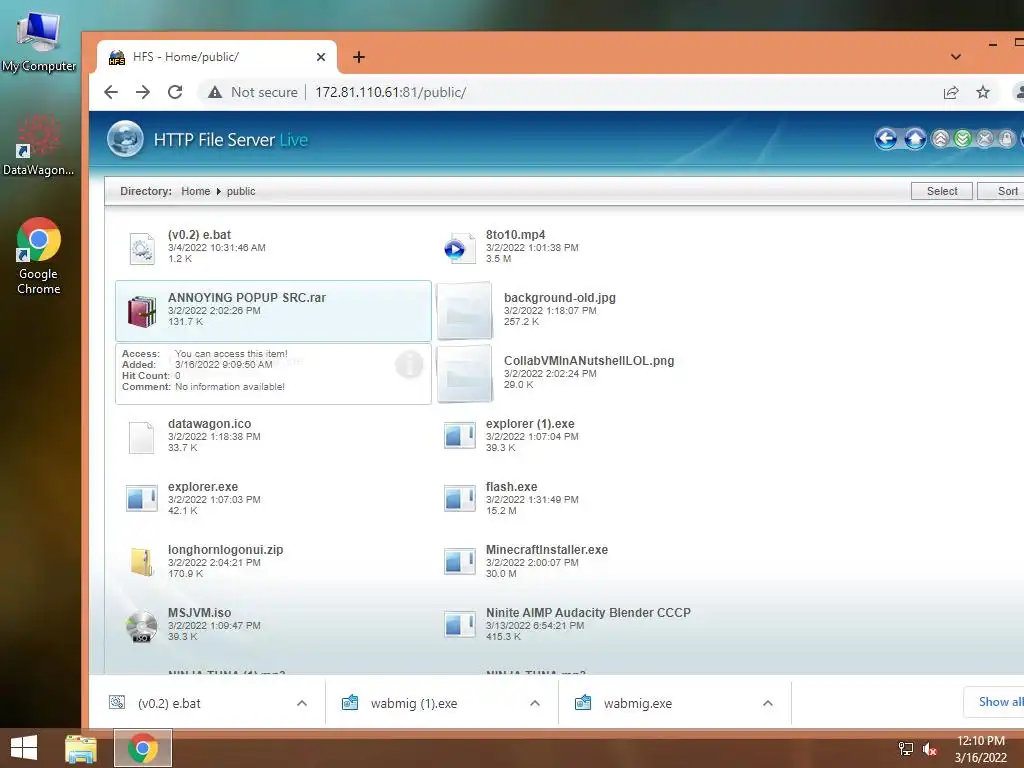Bookmark this page with the star icon
The height and width of the screenshot is (768, 1024).
tap(983, 92)
